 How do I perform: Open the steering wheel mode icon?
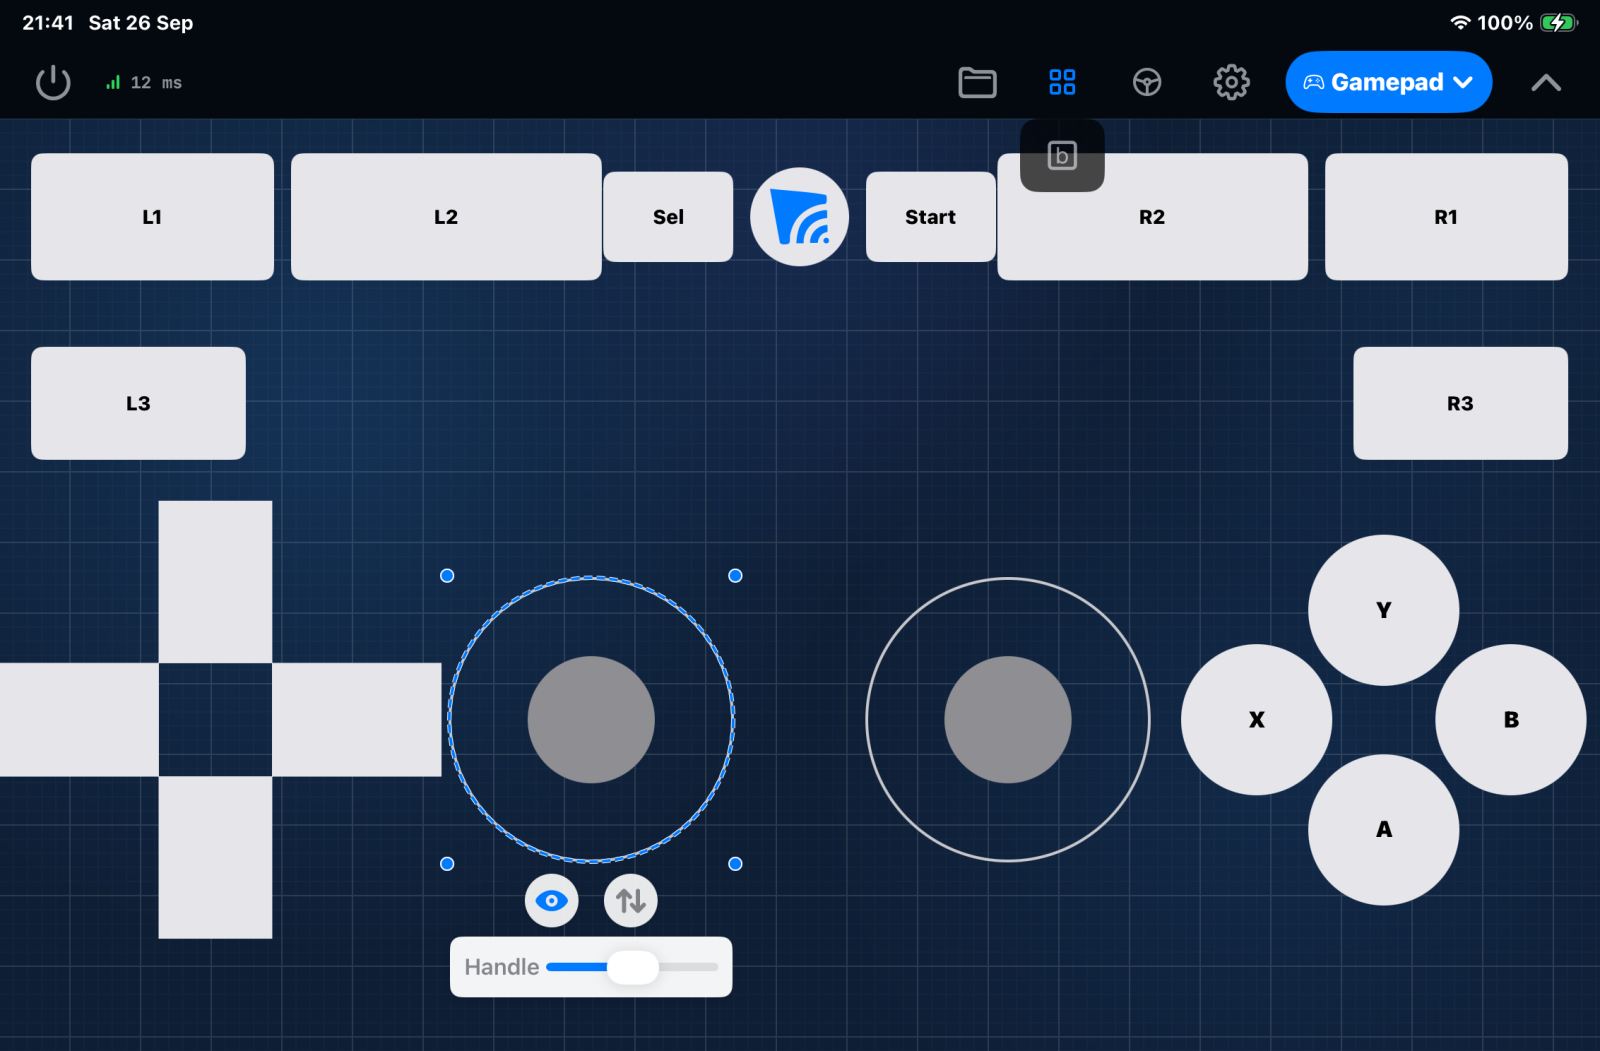[1147, 82]
